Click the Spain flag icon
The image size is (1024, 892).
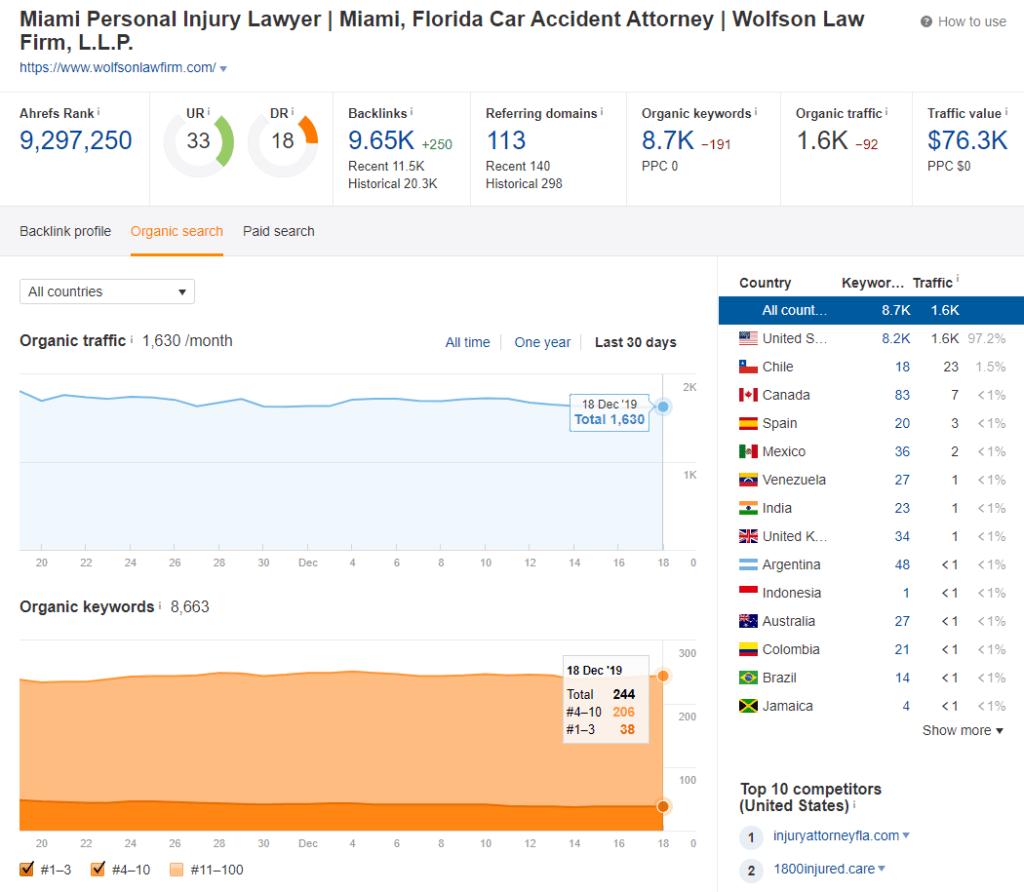[748, 423]
